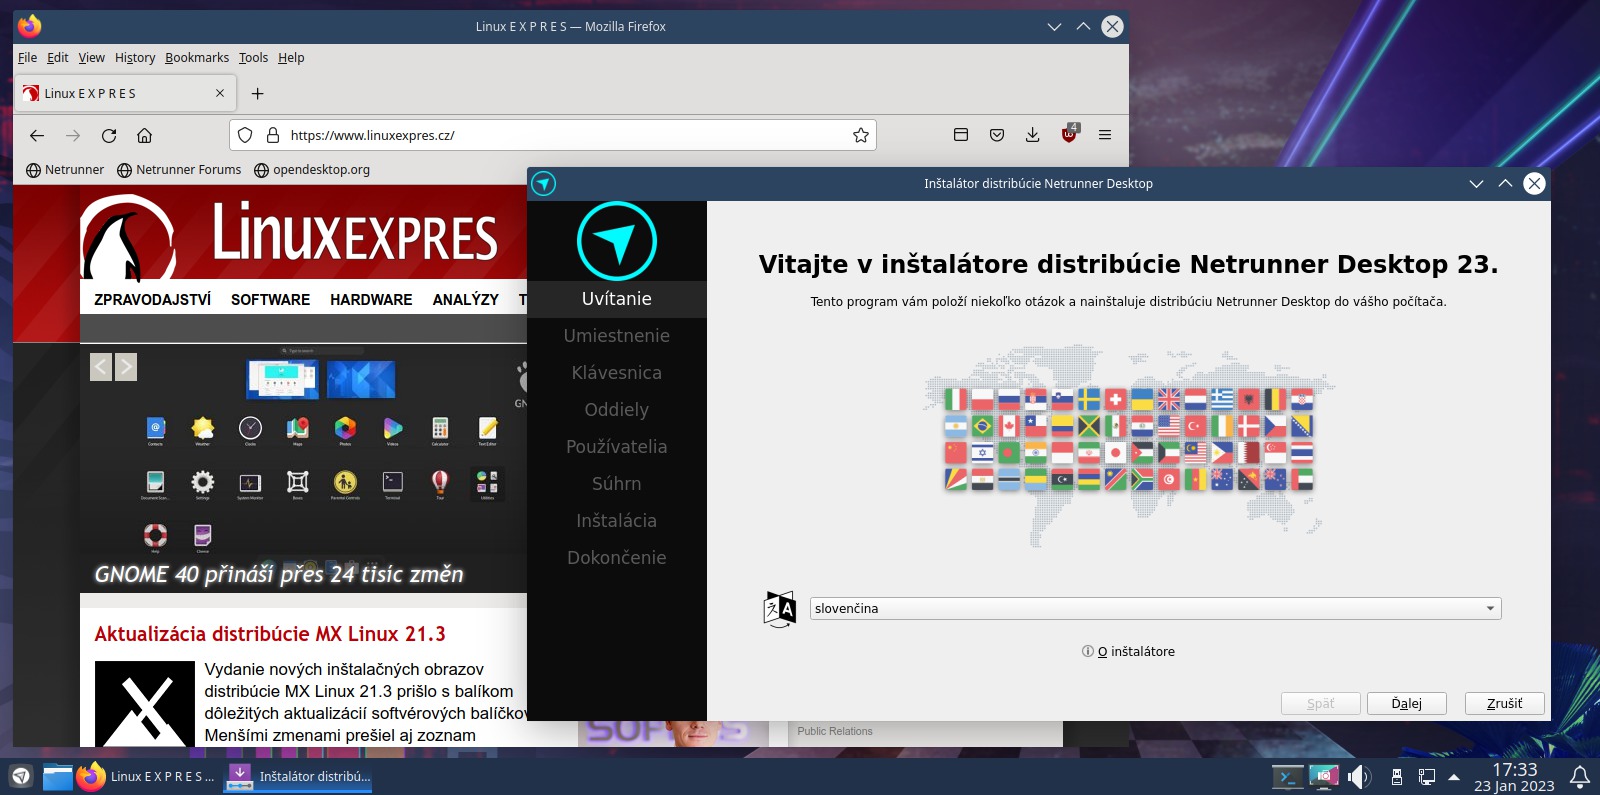Select the installer task in the taskbar
This screenshot has width=1600, height=795.
tap(298, 776)
